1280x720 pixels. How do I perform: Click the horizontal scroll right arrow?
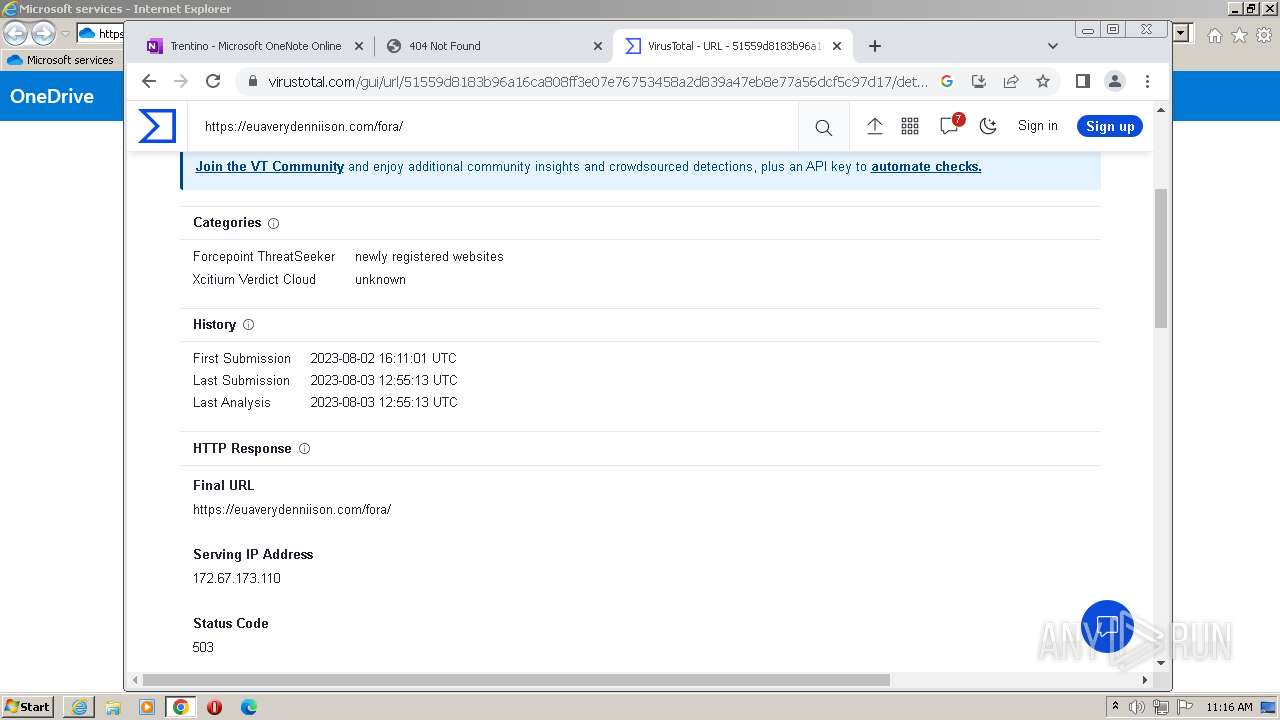tap(1145, 680)
